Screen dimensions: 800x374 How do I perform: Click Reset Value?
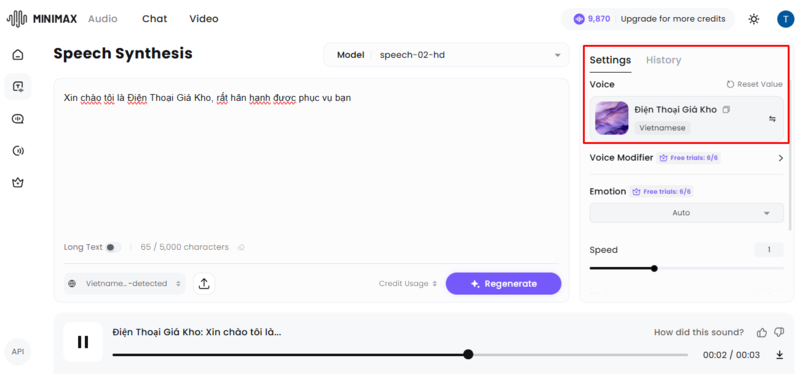[754, 84]
